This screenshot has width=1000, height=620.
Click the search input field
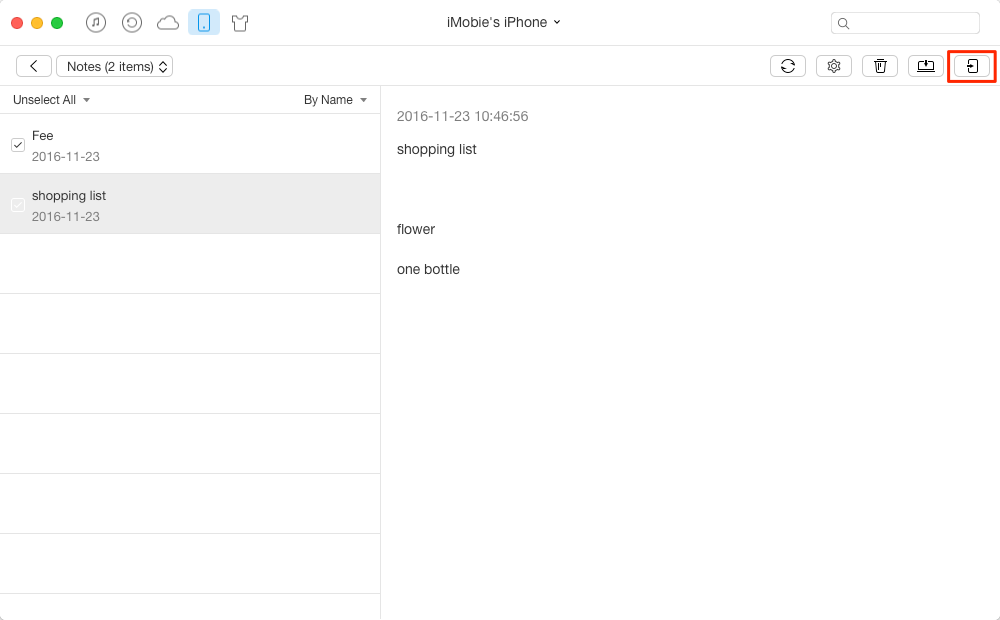pos(905,24)
